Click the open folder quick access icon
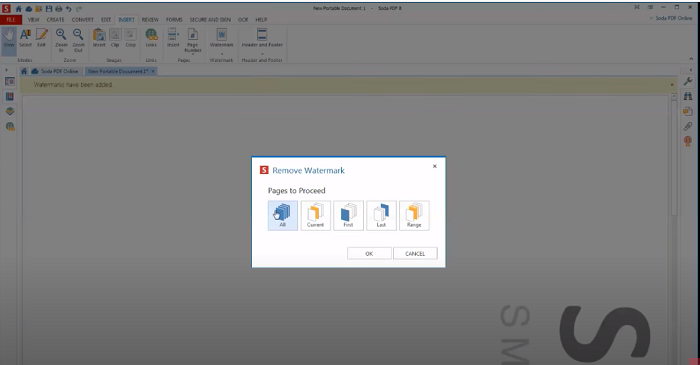The height and width of the screenshot is (365, 700). (x=39, y=9)
